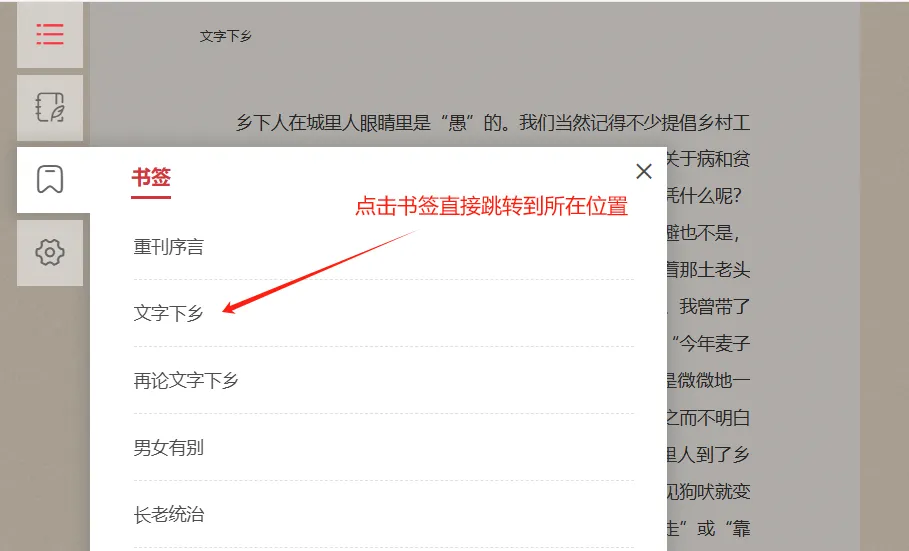Click the 文字下乡 chapter title at top
The height and width of the screenshot is (551, 909).
pos(226,36)
